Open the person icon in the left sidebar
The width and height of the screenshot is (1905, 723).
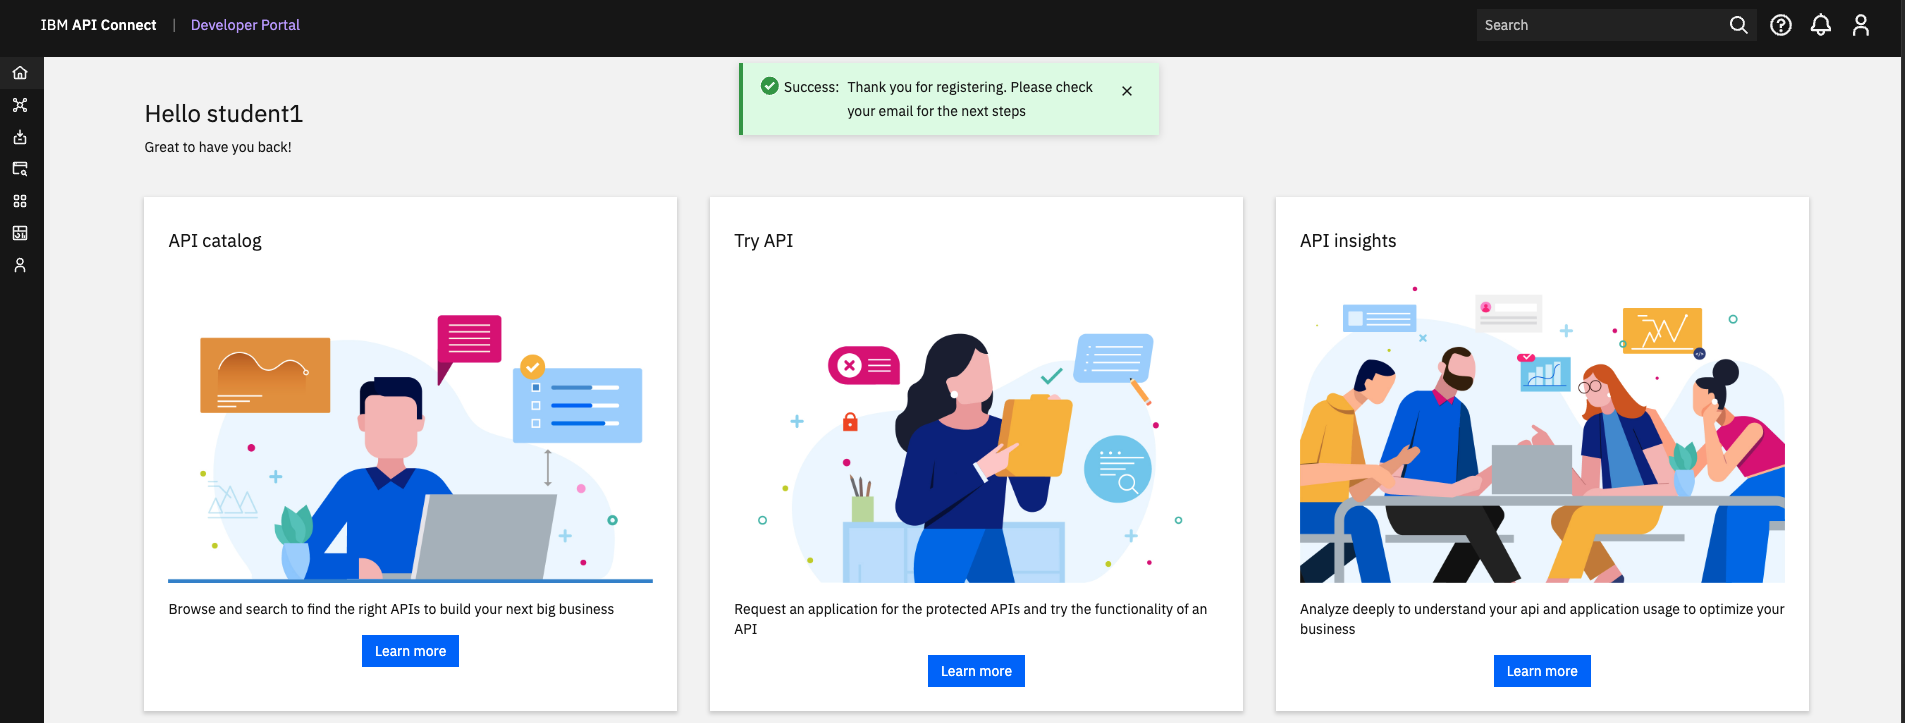click(x=20, y=265)
